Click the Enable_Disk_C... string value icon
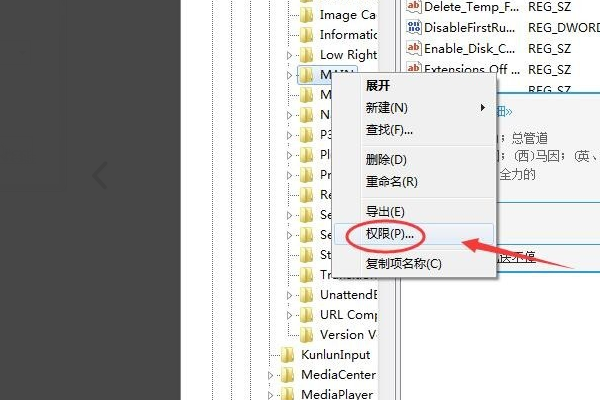 (414, 48)
